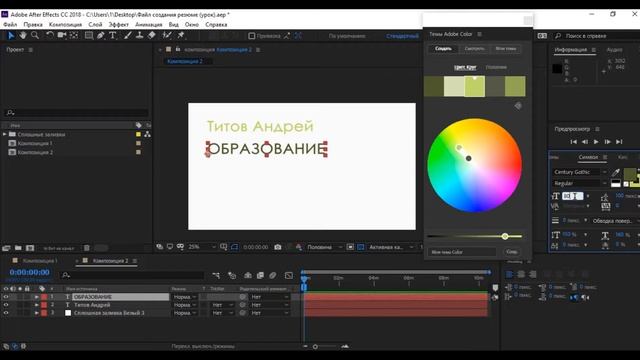
Task: Switch to the Аудио panel tab
Action: click(614, 50)
